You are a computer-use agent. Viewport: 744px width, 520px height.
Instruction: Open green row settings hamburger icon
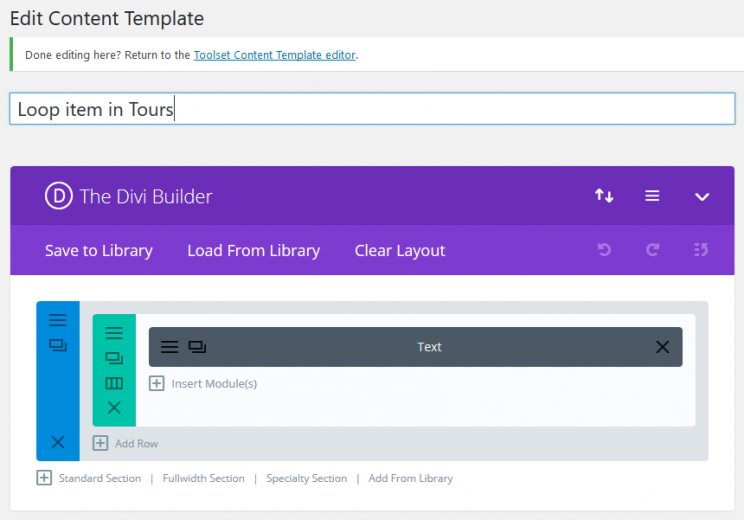click(114, 333)
